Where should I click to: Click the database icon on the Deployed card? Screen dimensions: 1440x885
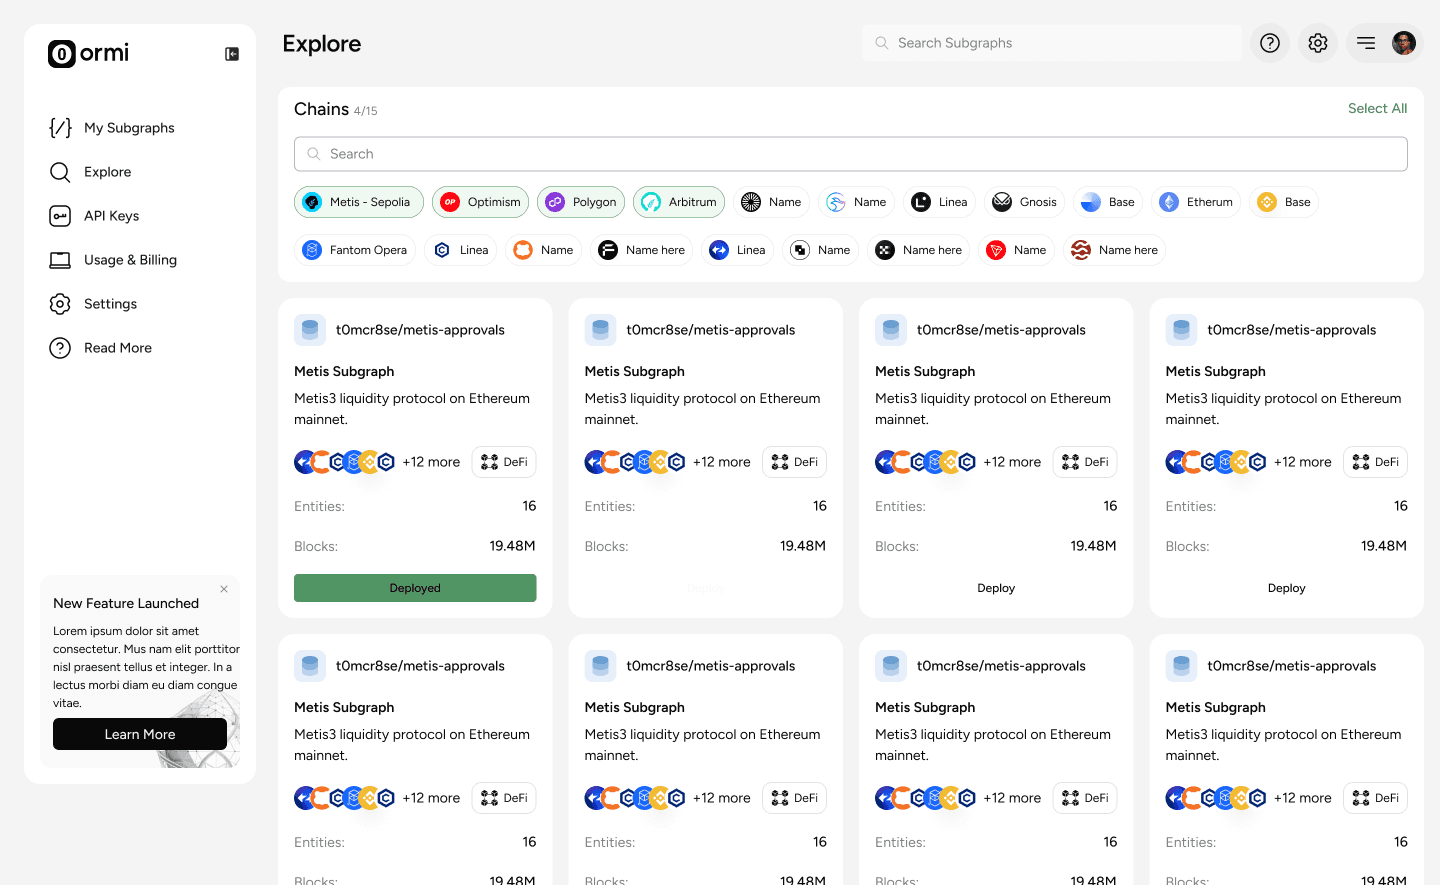click(310, 330)
